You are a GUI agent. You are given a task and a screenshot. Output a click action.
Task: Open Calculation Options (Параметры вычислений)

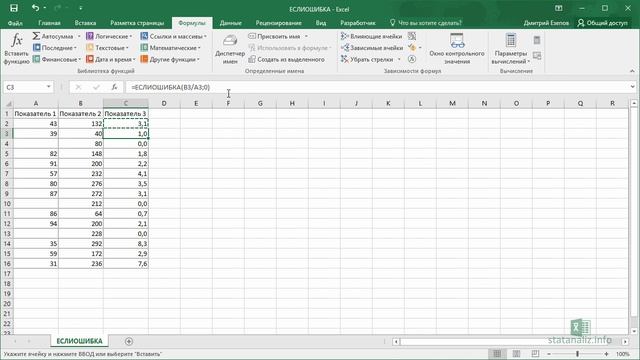[510, 49]
